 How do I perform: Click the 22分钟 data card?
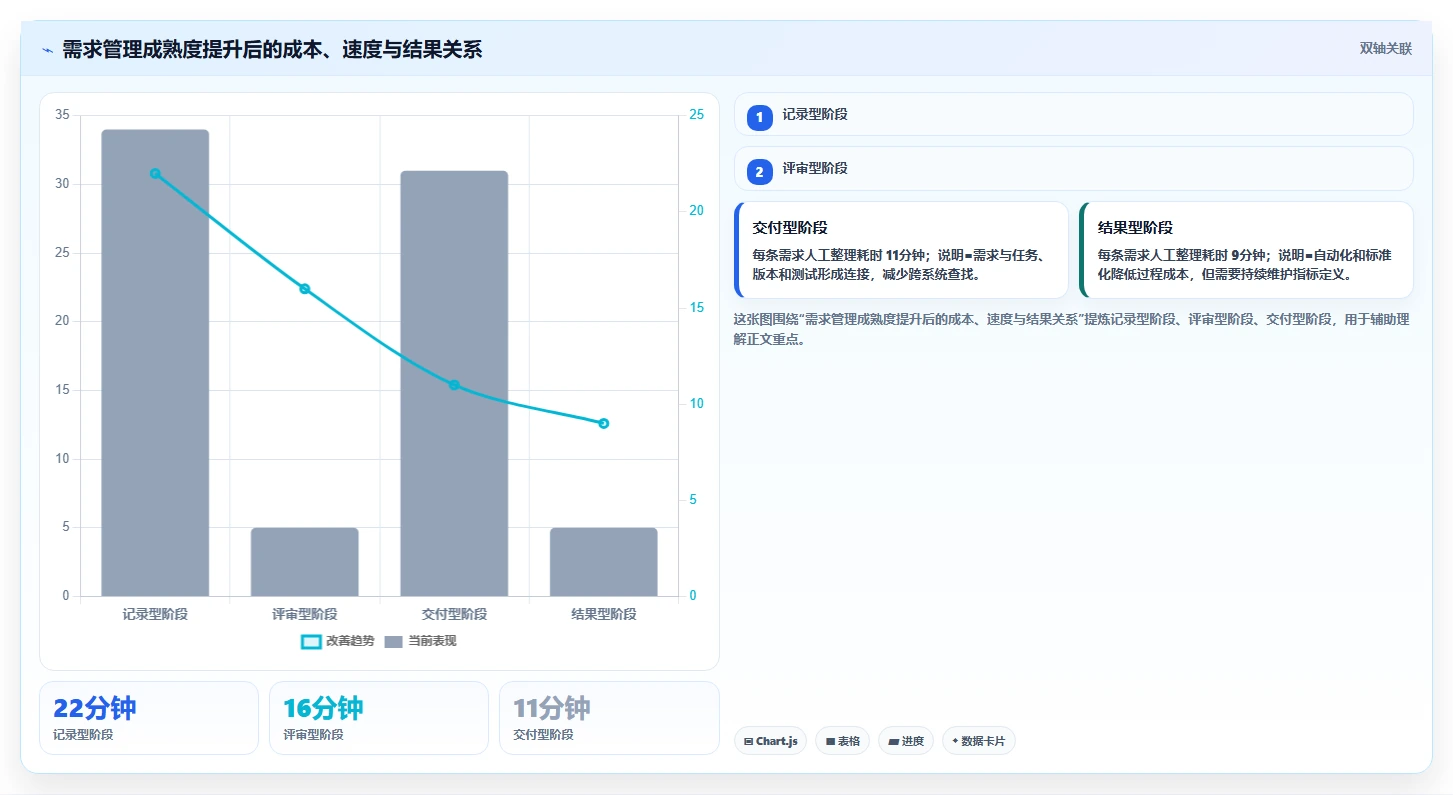[x=149, y=718]
